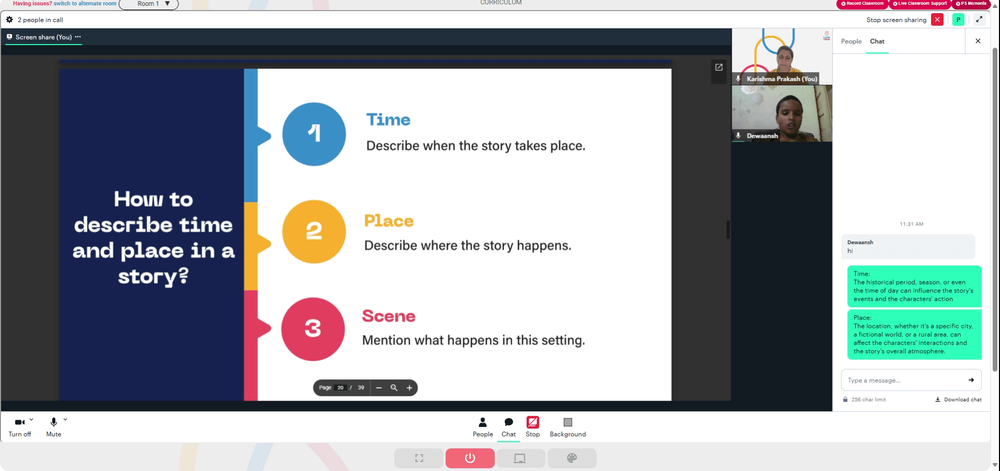The image size is (1000, 471).
Task: Click the red stop screen sharing X icon
Action: pyautogui.click(x=937, y=20)
